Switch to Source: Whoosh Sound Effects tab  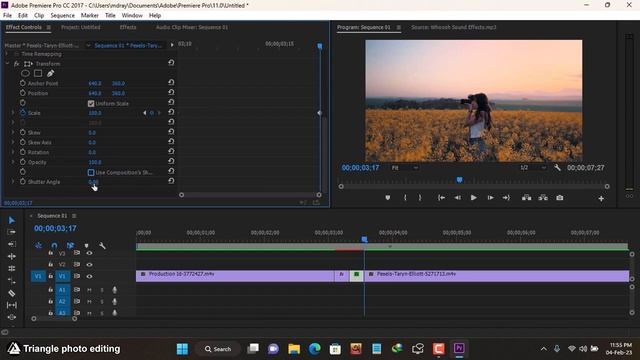pos(453,27)
